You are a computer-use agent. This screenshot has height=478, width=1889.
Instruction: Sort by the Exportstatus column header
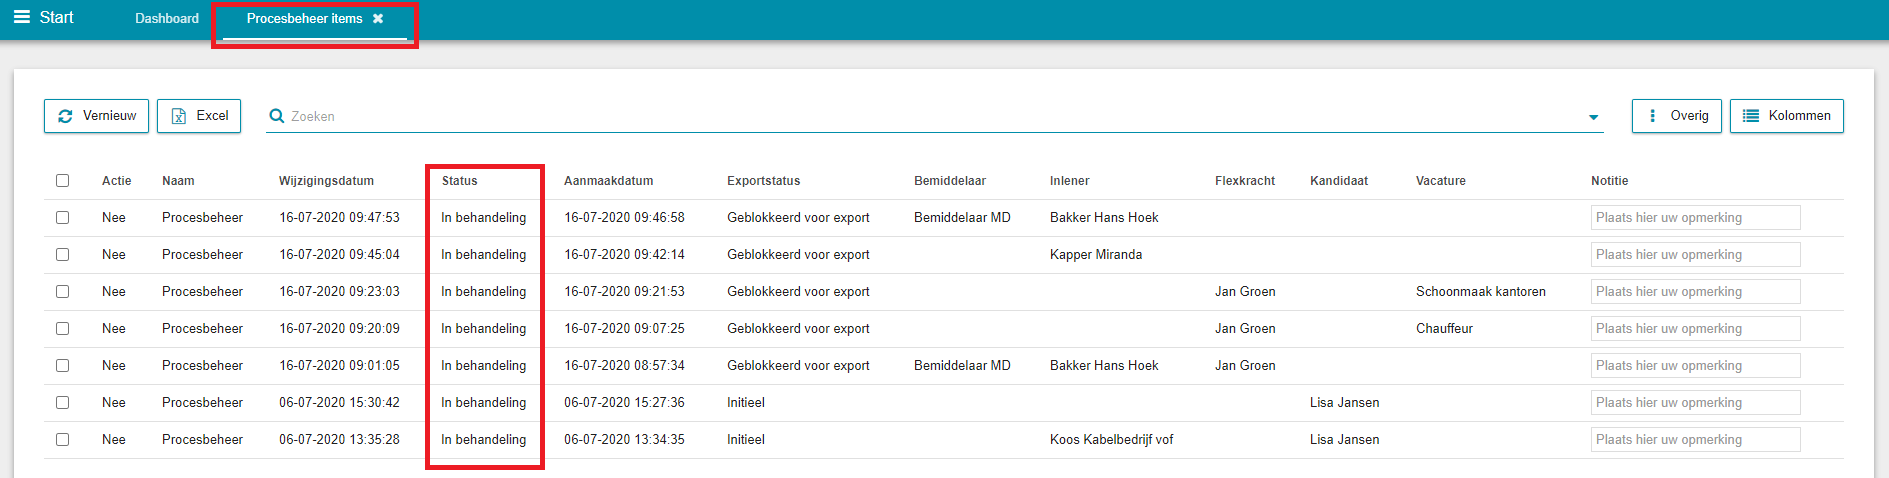[x=763, y=181]
